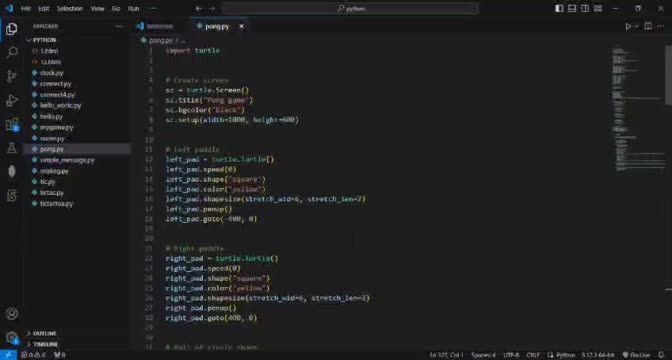Switch to the Welcome tab
This screenshot has width=672, height=360.
159,27
